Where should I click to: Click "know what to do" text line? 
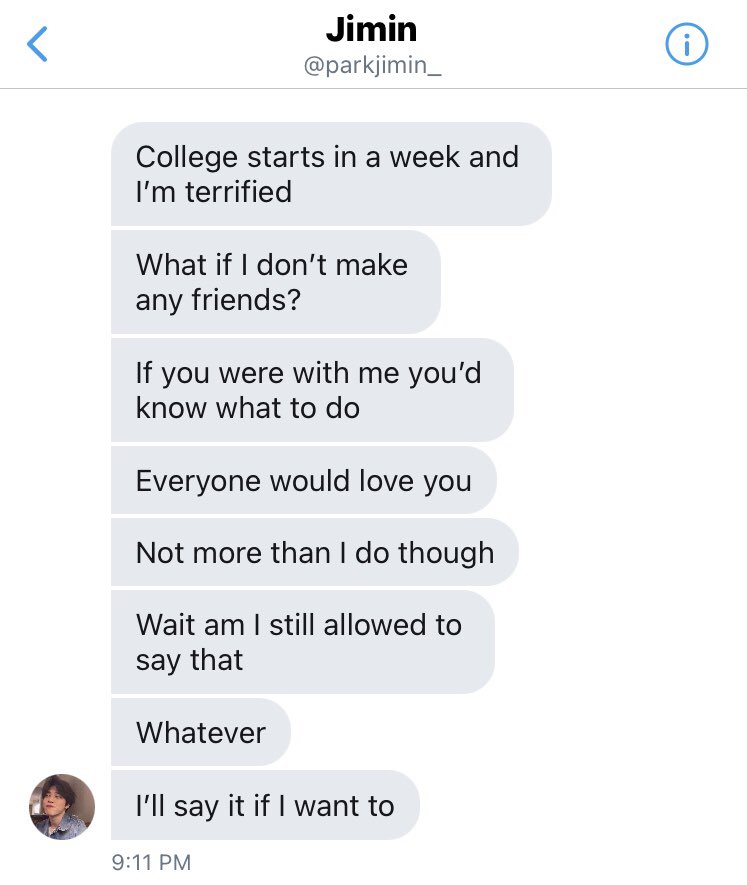click(x=248, y=407)
